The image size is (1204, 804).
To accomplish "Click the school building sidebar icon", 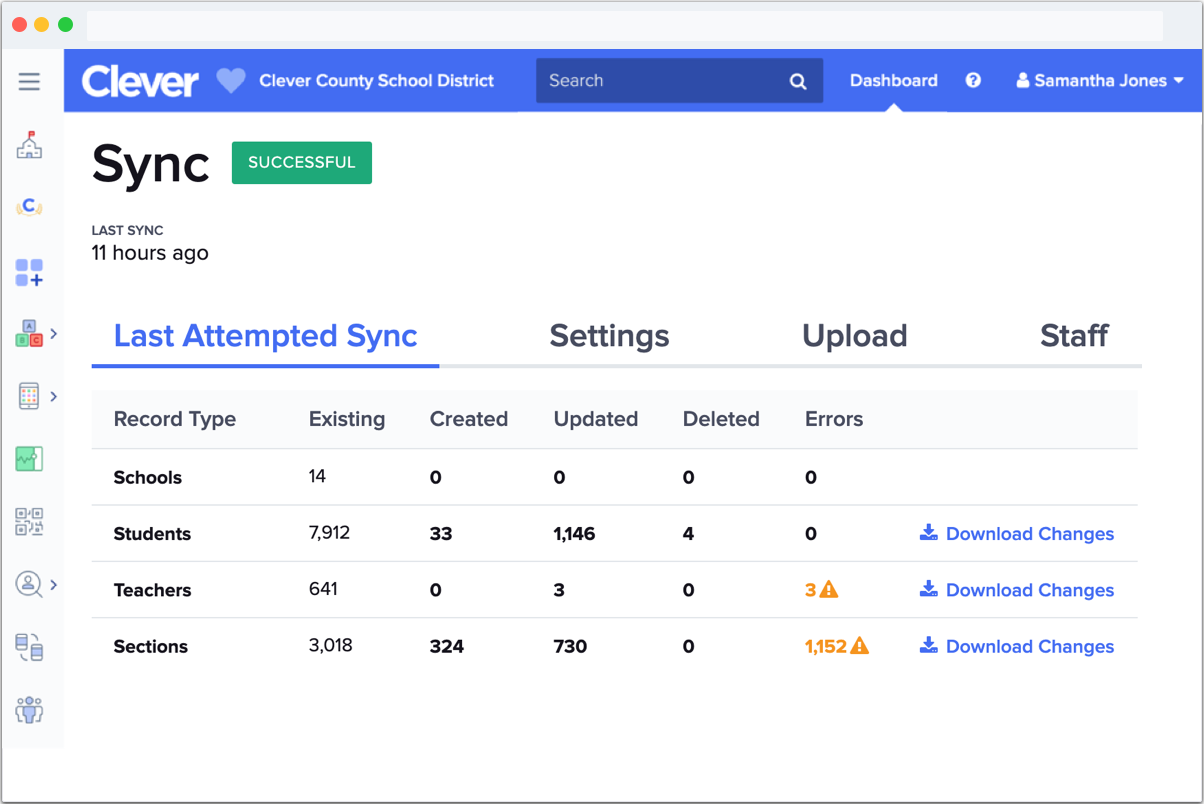I will pyautogui.click(x=29, y=146).
